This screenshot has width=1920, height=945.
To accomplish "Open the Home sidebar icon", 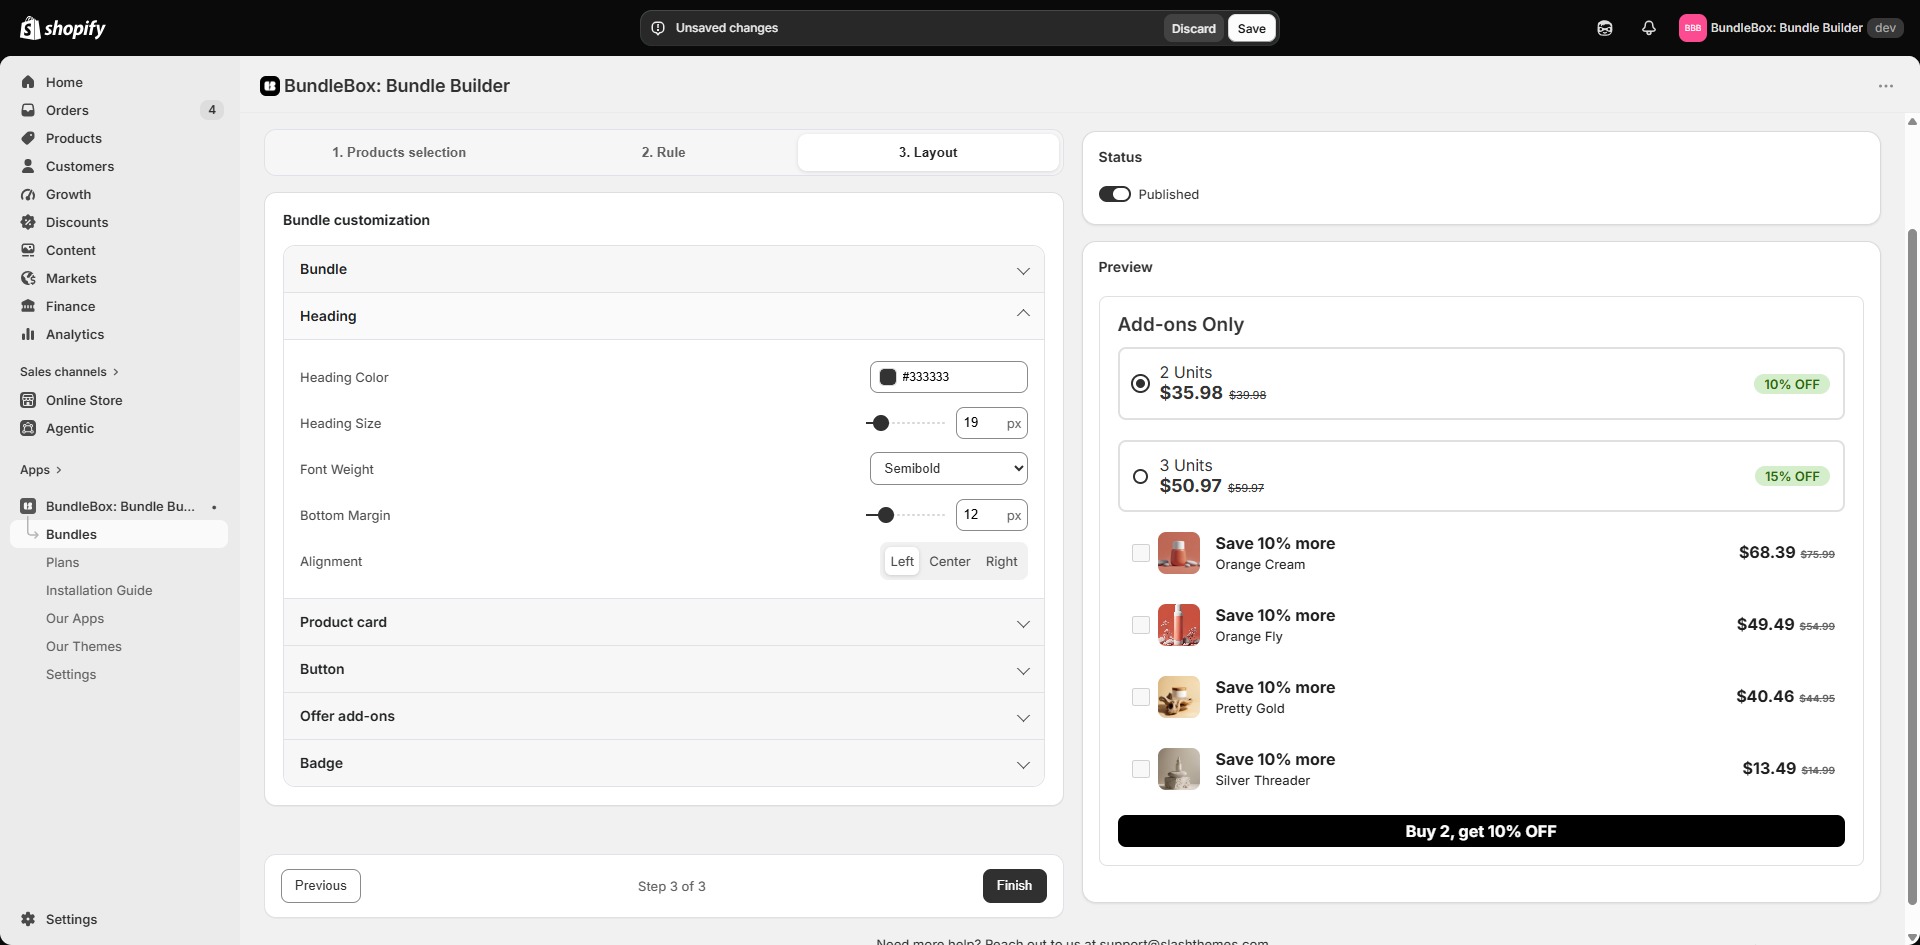I will (x=28, y=82).
